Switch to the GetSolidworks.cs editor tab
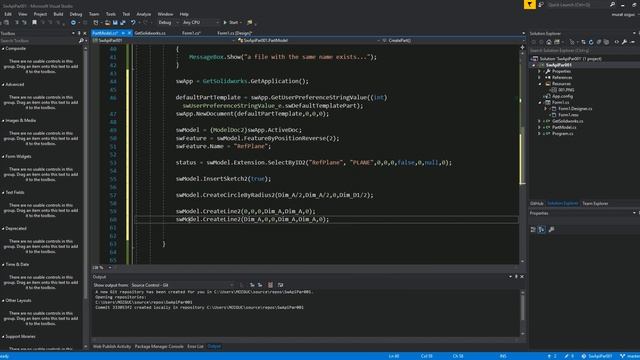This screenshot has width=640, height=360. click(x=150, y=33)
